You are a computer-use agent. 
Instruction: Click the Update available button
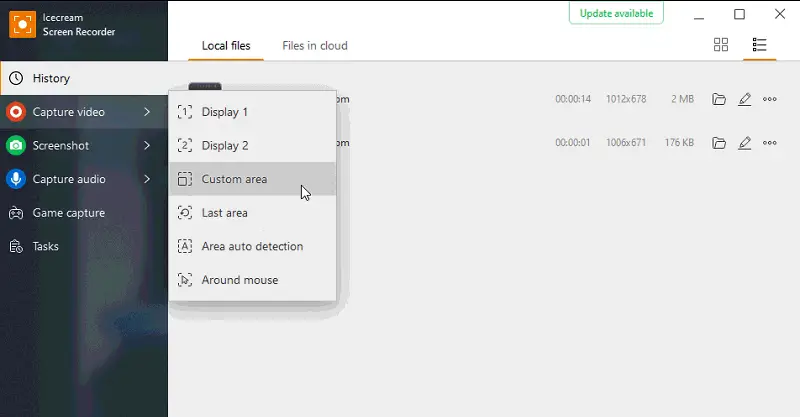(x=616, y=13)
